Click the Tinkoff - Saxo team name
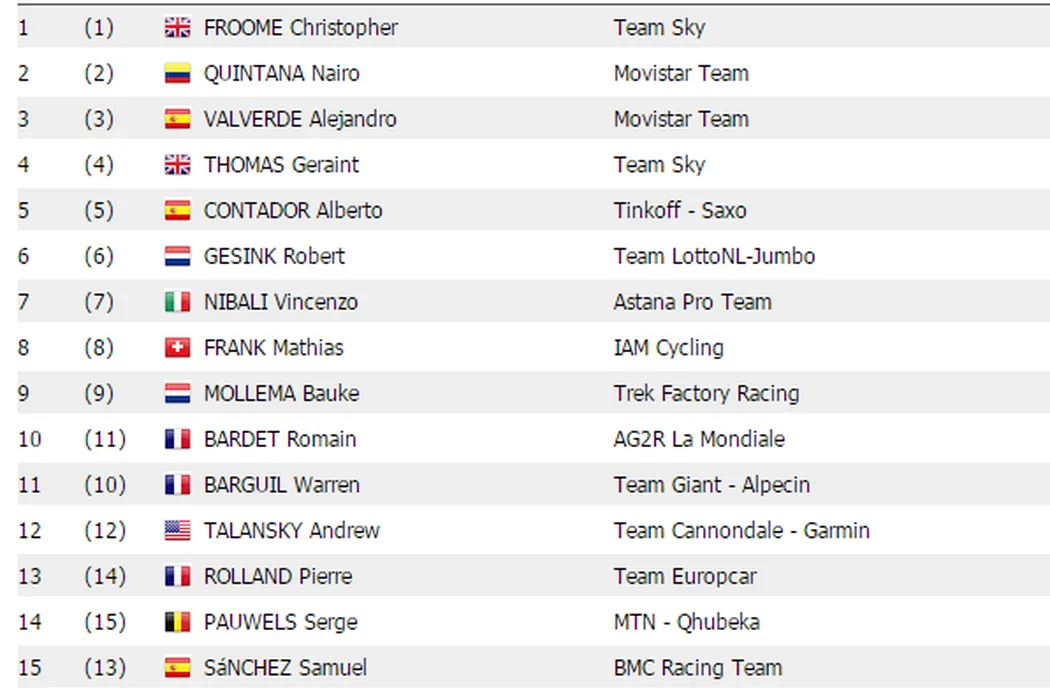This screenshot has width=1050, height=700. [x=679, y=211]
